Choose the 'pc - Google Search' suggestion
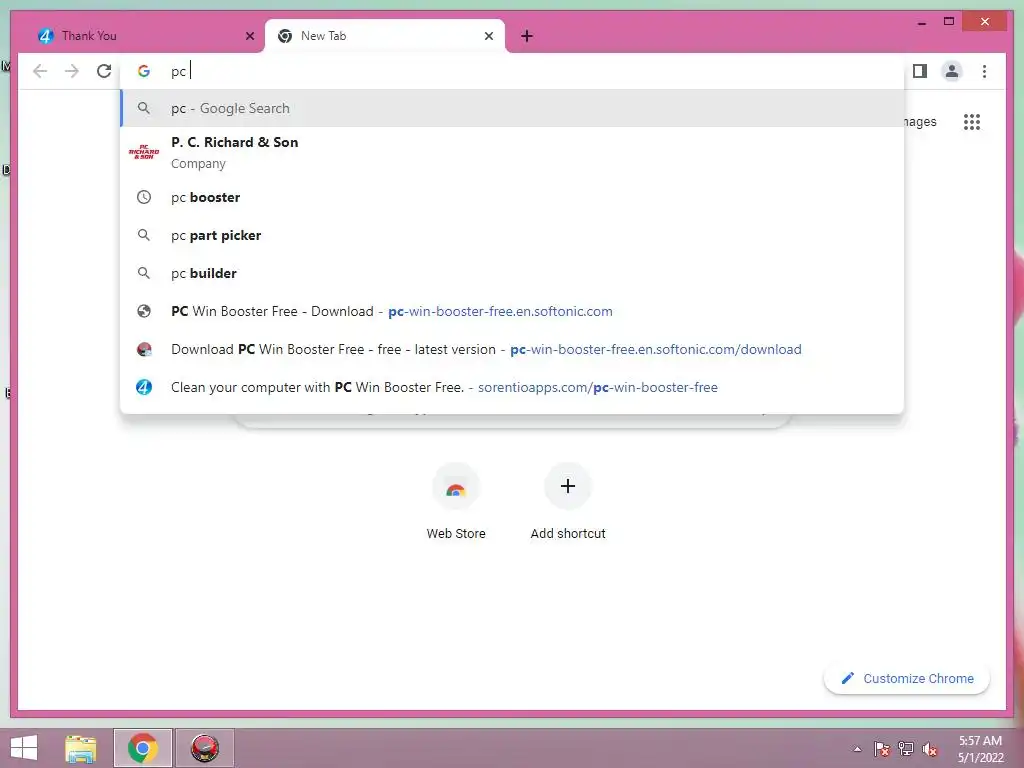The height and width of the screenshot is (768, 1024). 512,108
